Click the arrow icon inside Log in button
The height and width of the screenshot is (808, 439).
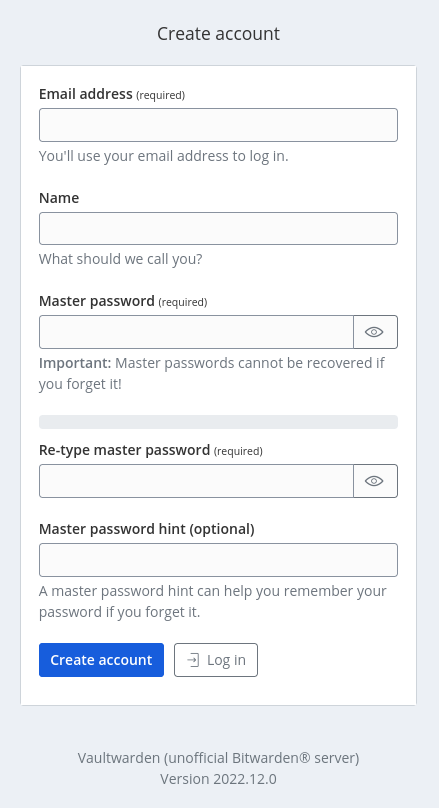point(193,660)
